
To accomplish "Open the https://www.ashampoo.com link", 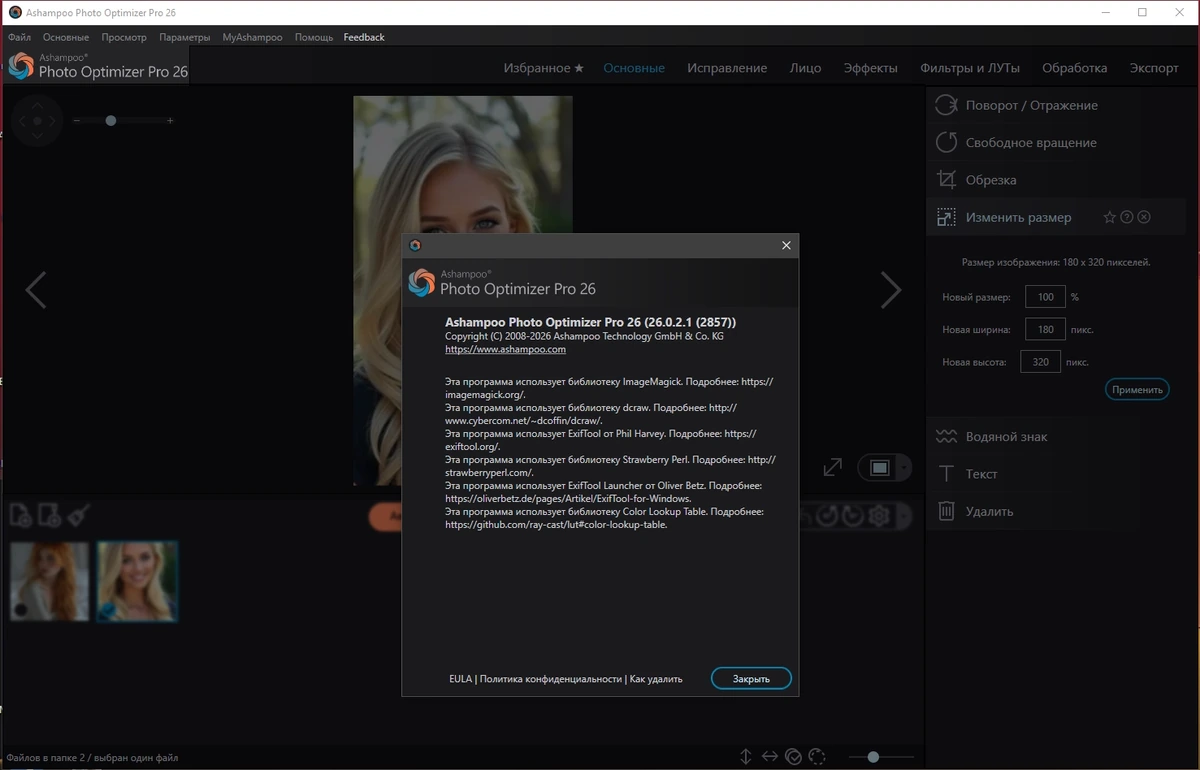I will click(x=505, y=349).
